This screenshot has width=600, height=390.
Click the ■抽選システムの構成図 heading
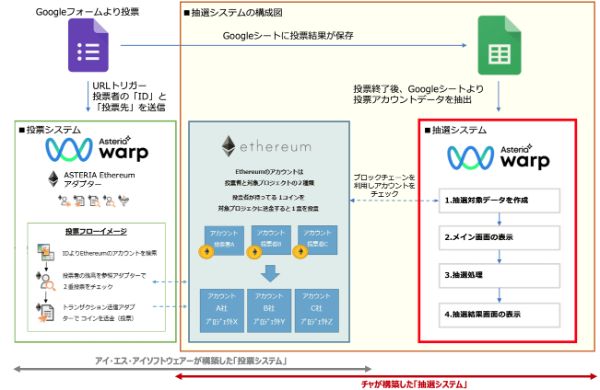[x=233, y=13]
